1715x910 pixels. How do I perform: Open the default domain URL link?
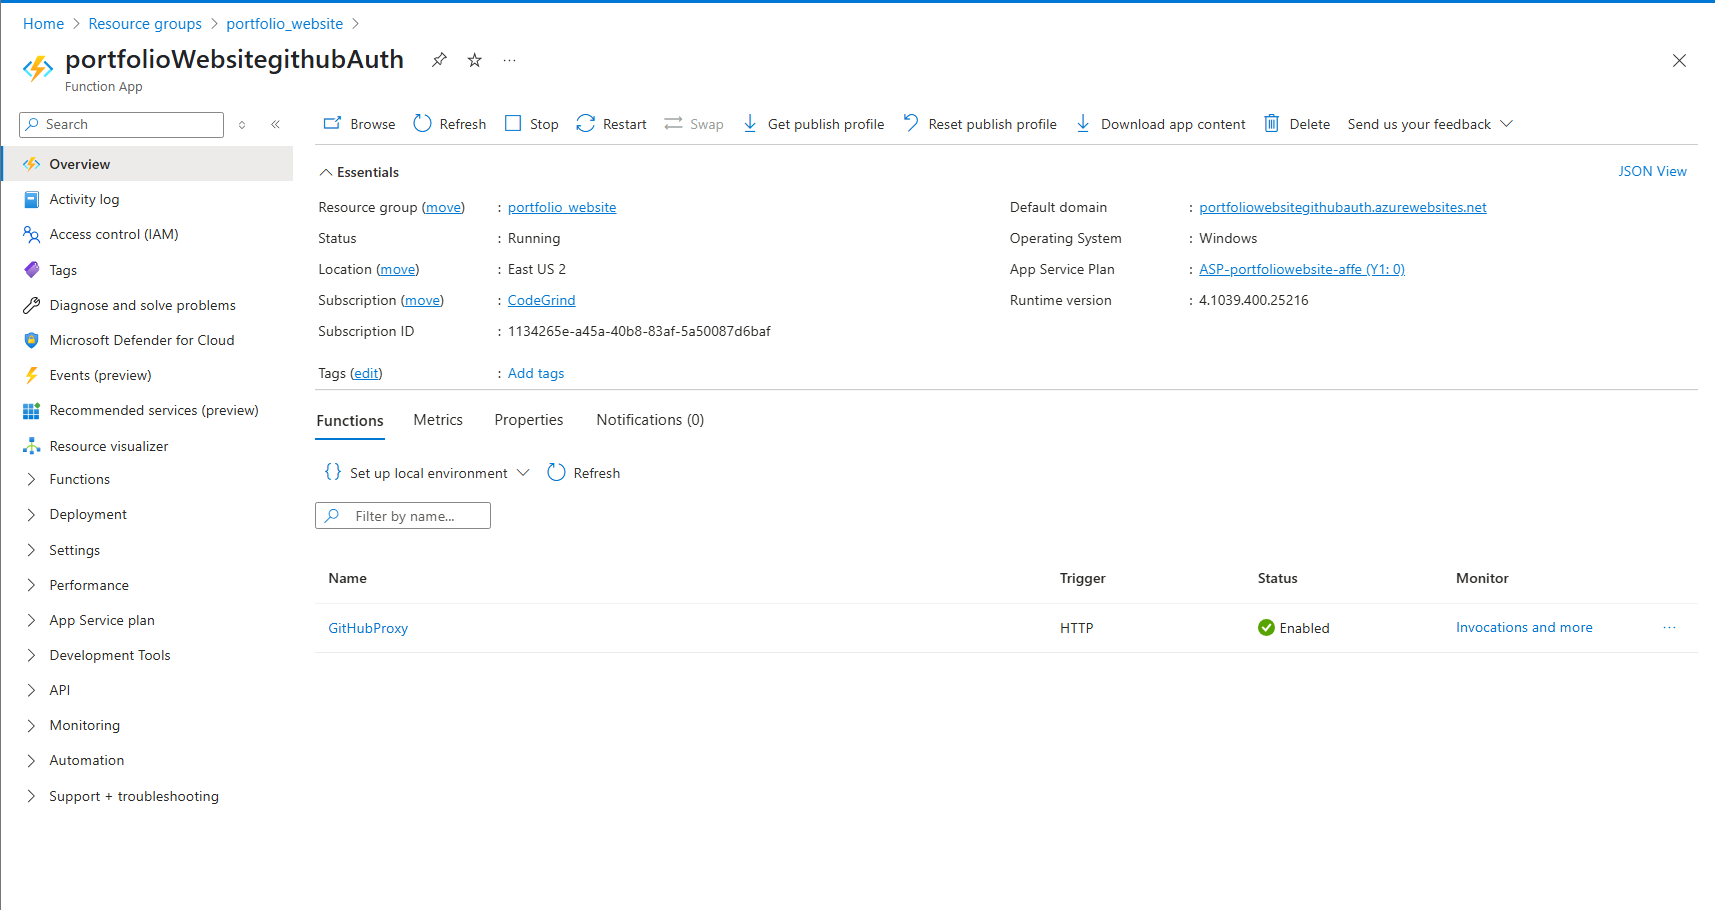pyautogui.click(x=1343, y=207)
